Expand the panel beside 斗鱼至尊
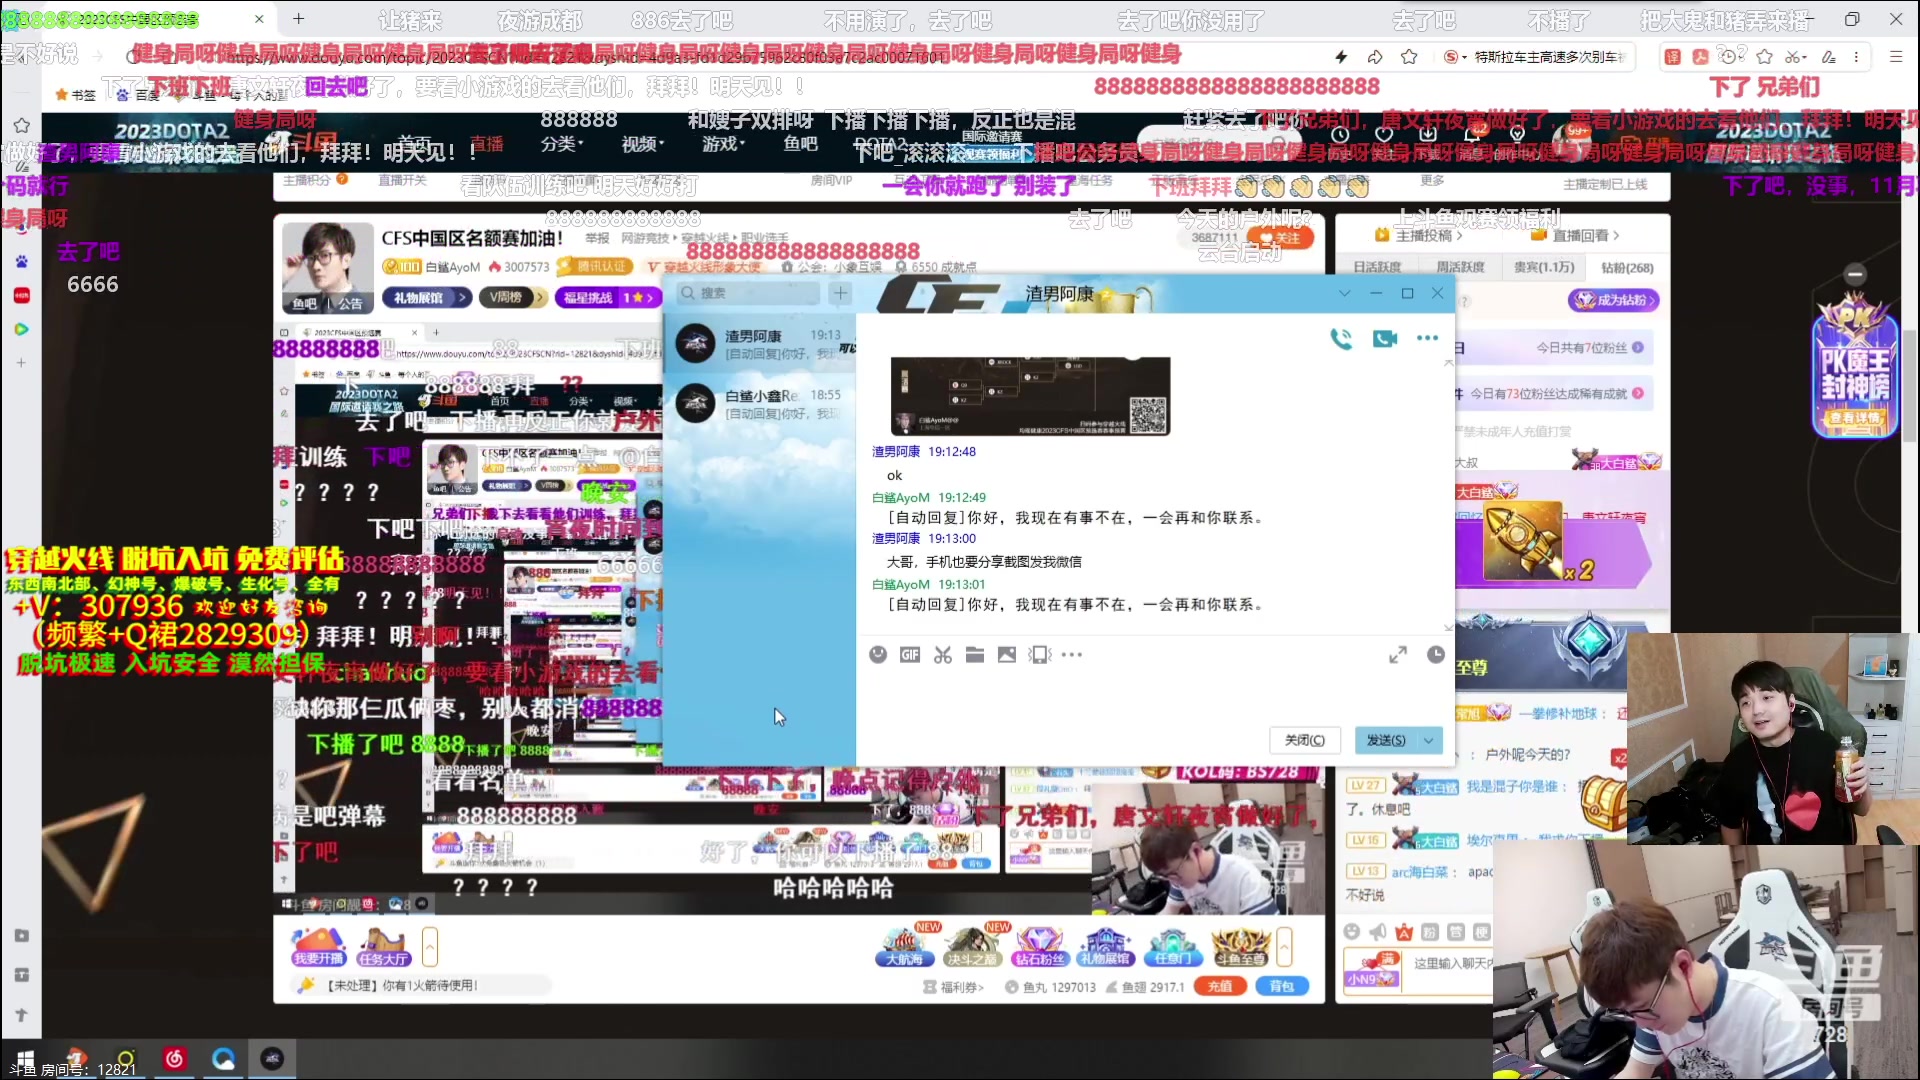Image resolution: width=1920 pixels, height=1080 pixels. tap(1285, 946)
